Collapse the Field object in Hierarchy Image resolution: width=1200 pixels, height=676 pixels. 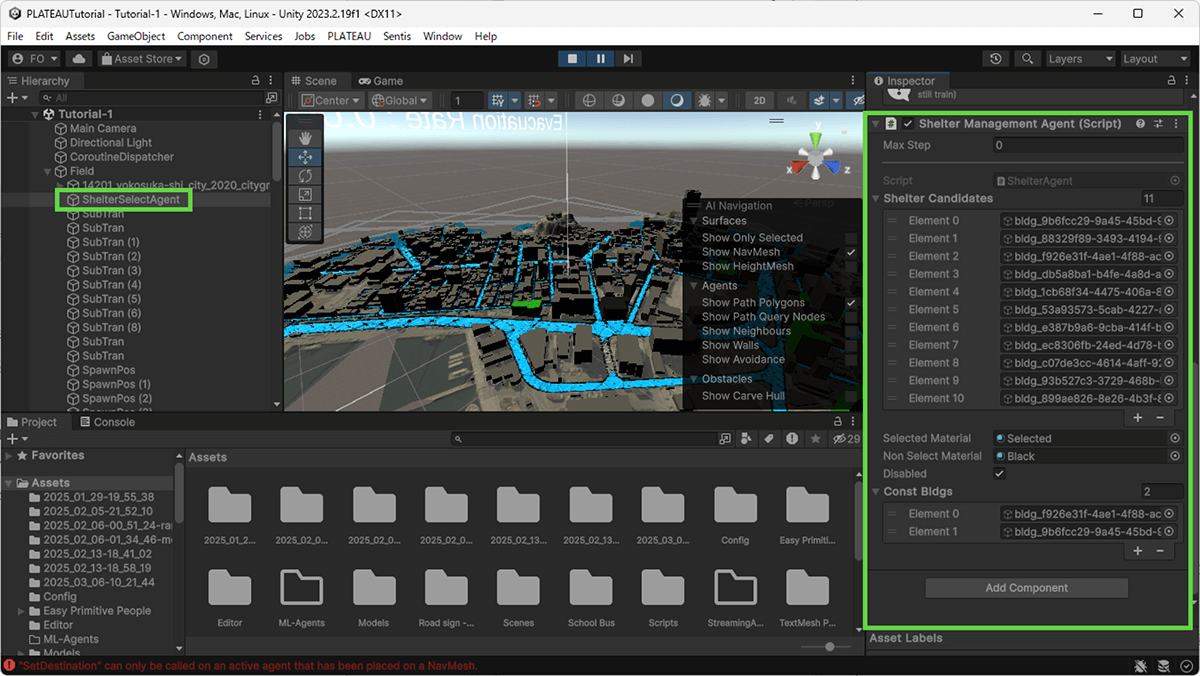[x=47, y=171]
